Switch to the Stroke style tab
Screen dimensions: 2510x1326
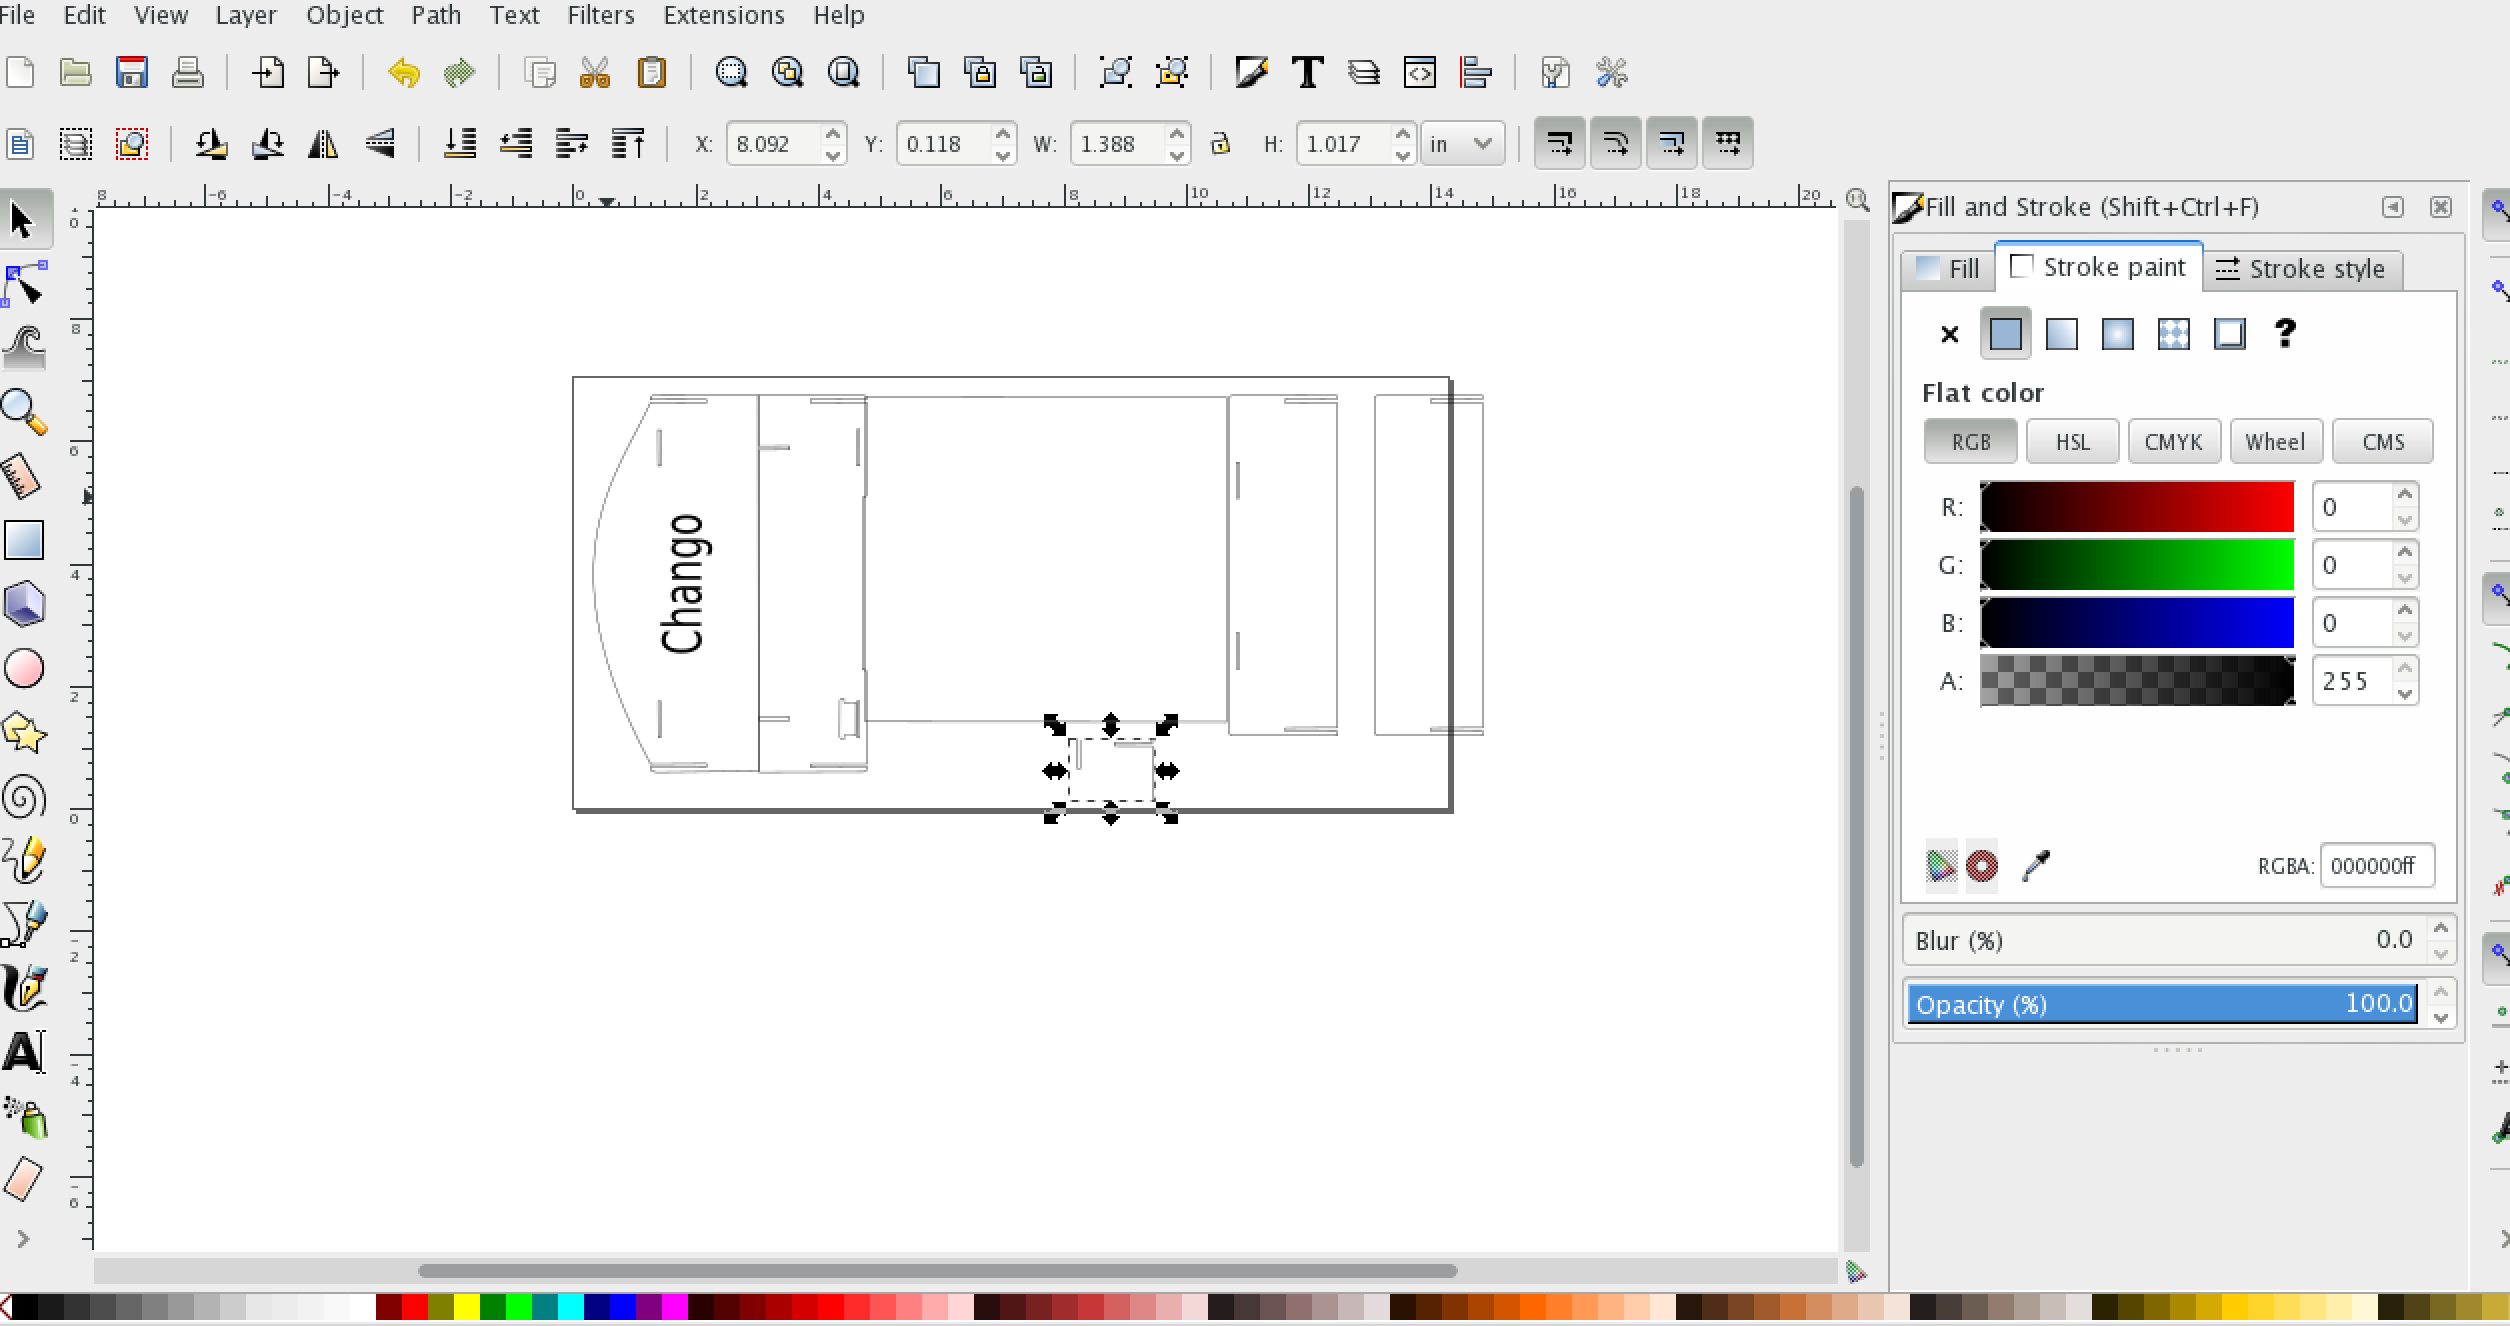2301,268
